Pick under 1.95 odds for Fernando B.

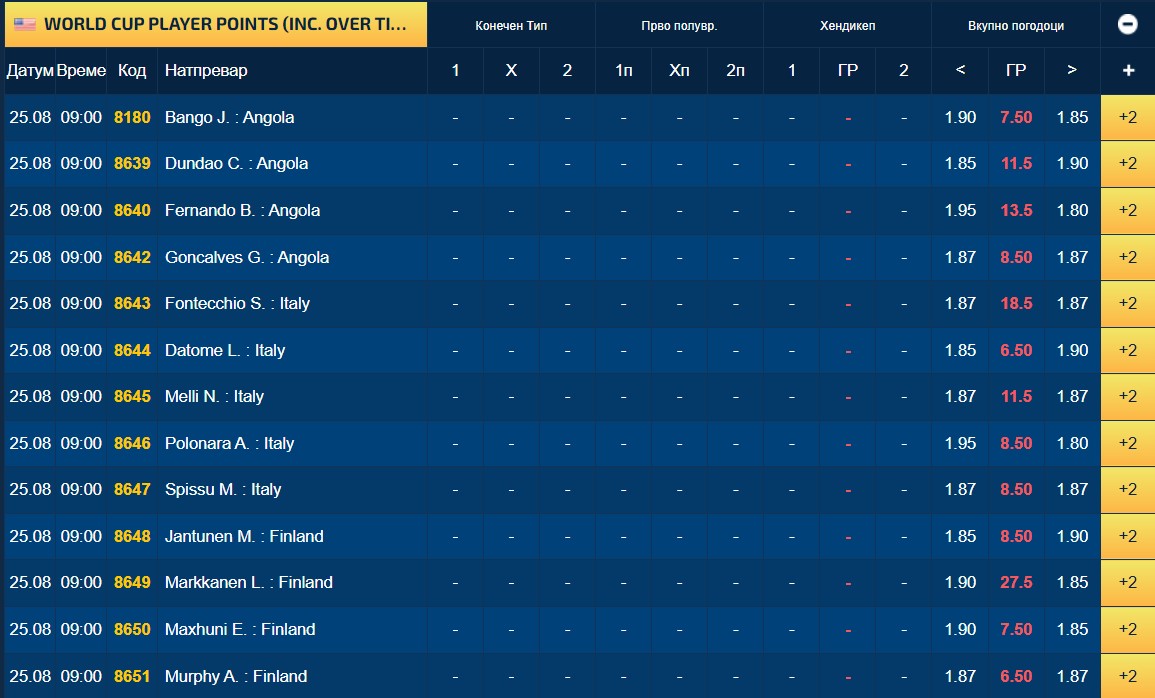click(961, 211)
